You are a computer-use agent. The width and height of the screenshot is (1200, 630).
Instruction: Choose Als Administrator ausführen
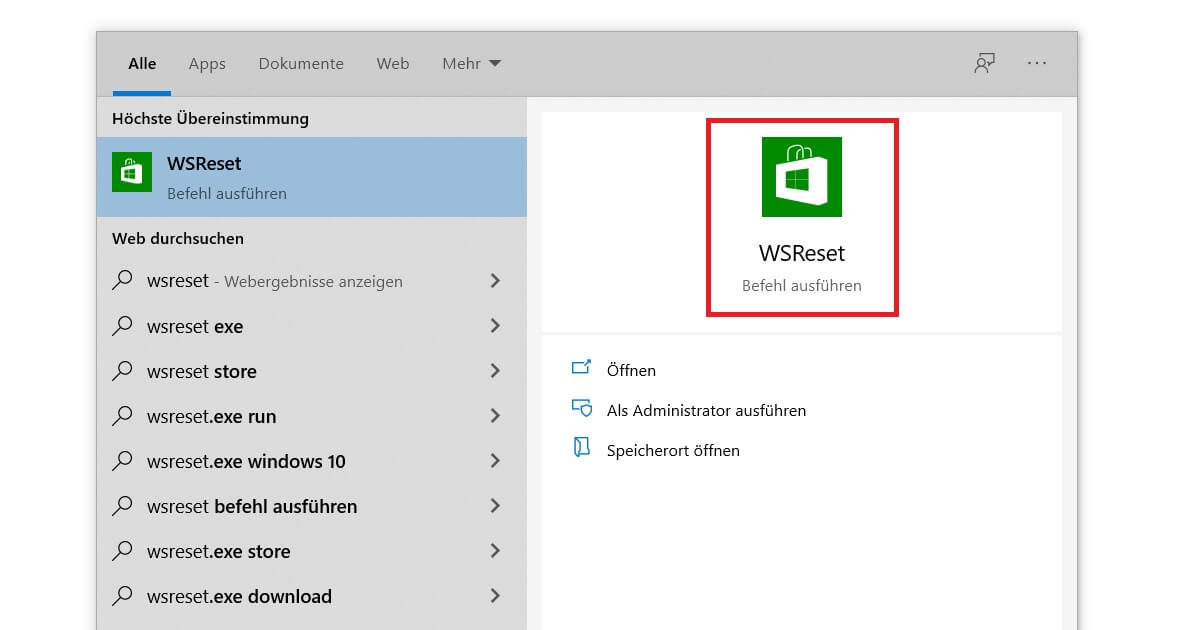coord(706,410)
